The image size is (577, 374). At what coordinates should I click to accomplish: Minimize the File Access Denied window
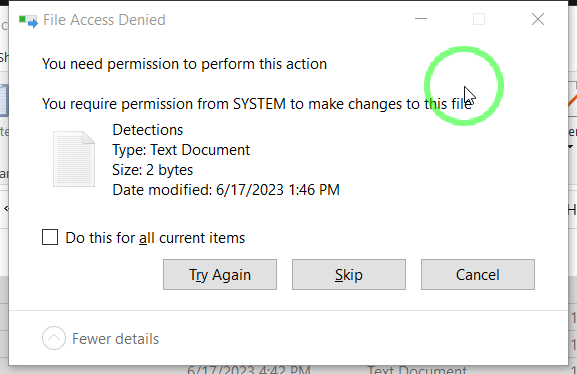[421, 19]
